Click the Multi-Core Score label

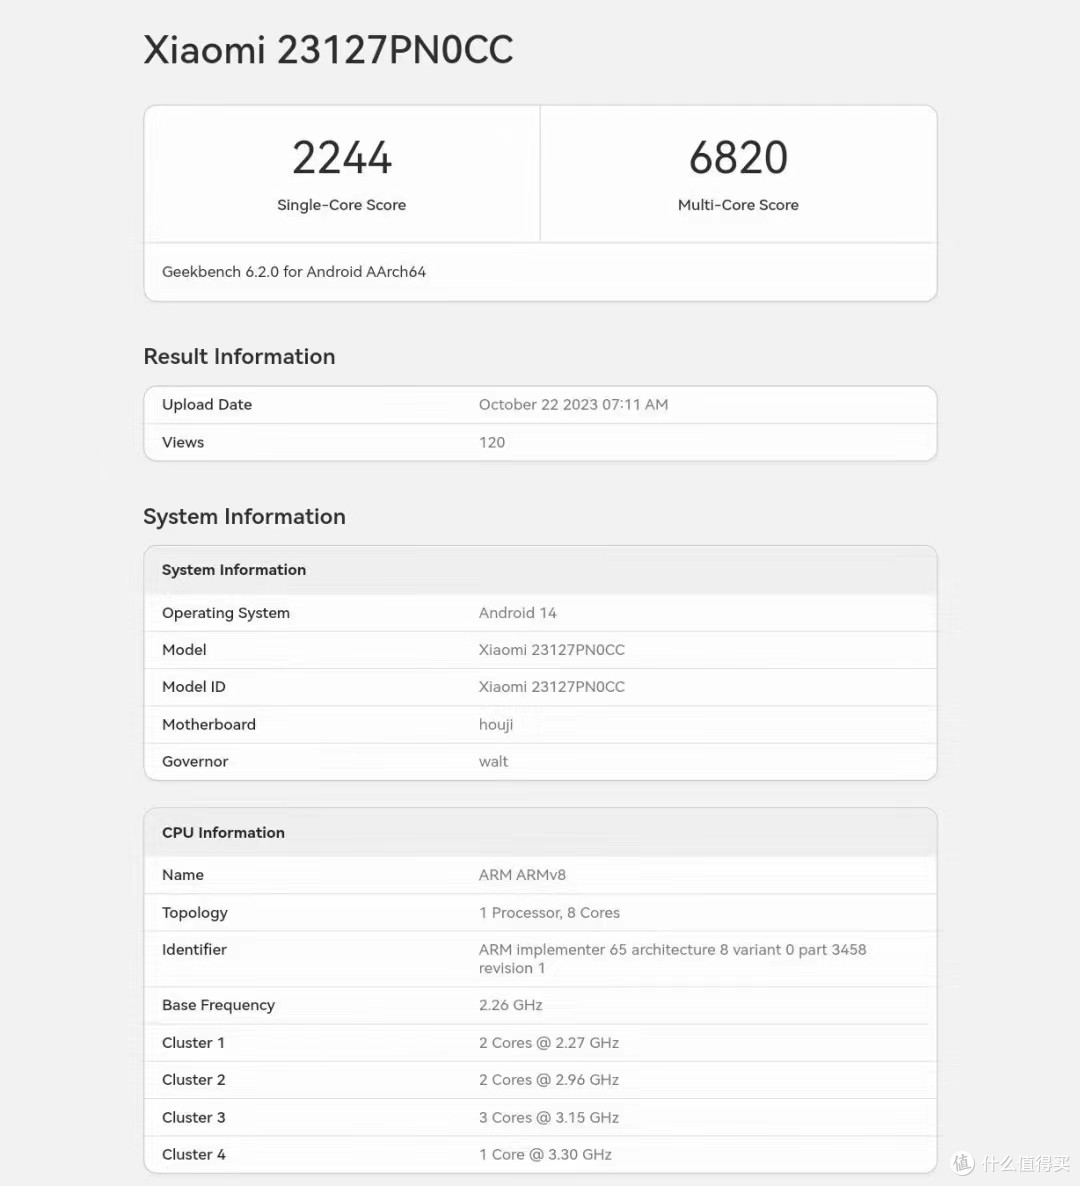click(x=738, y=205)
